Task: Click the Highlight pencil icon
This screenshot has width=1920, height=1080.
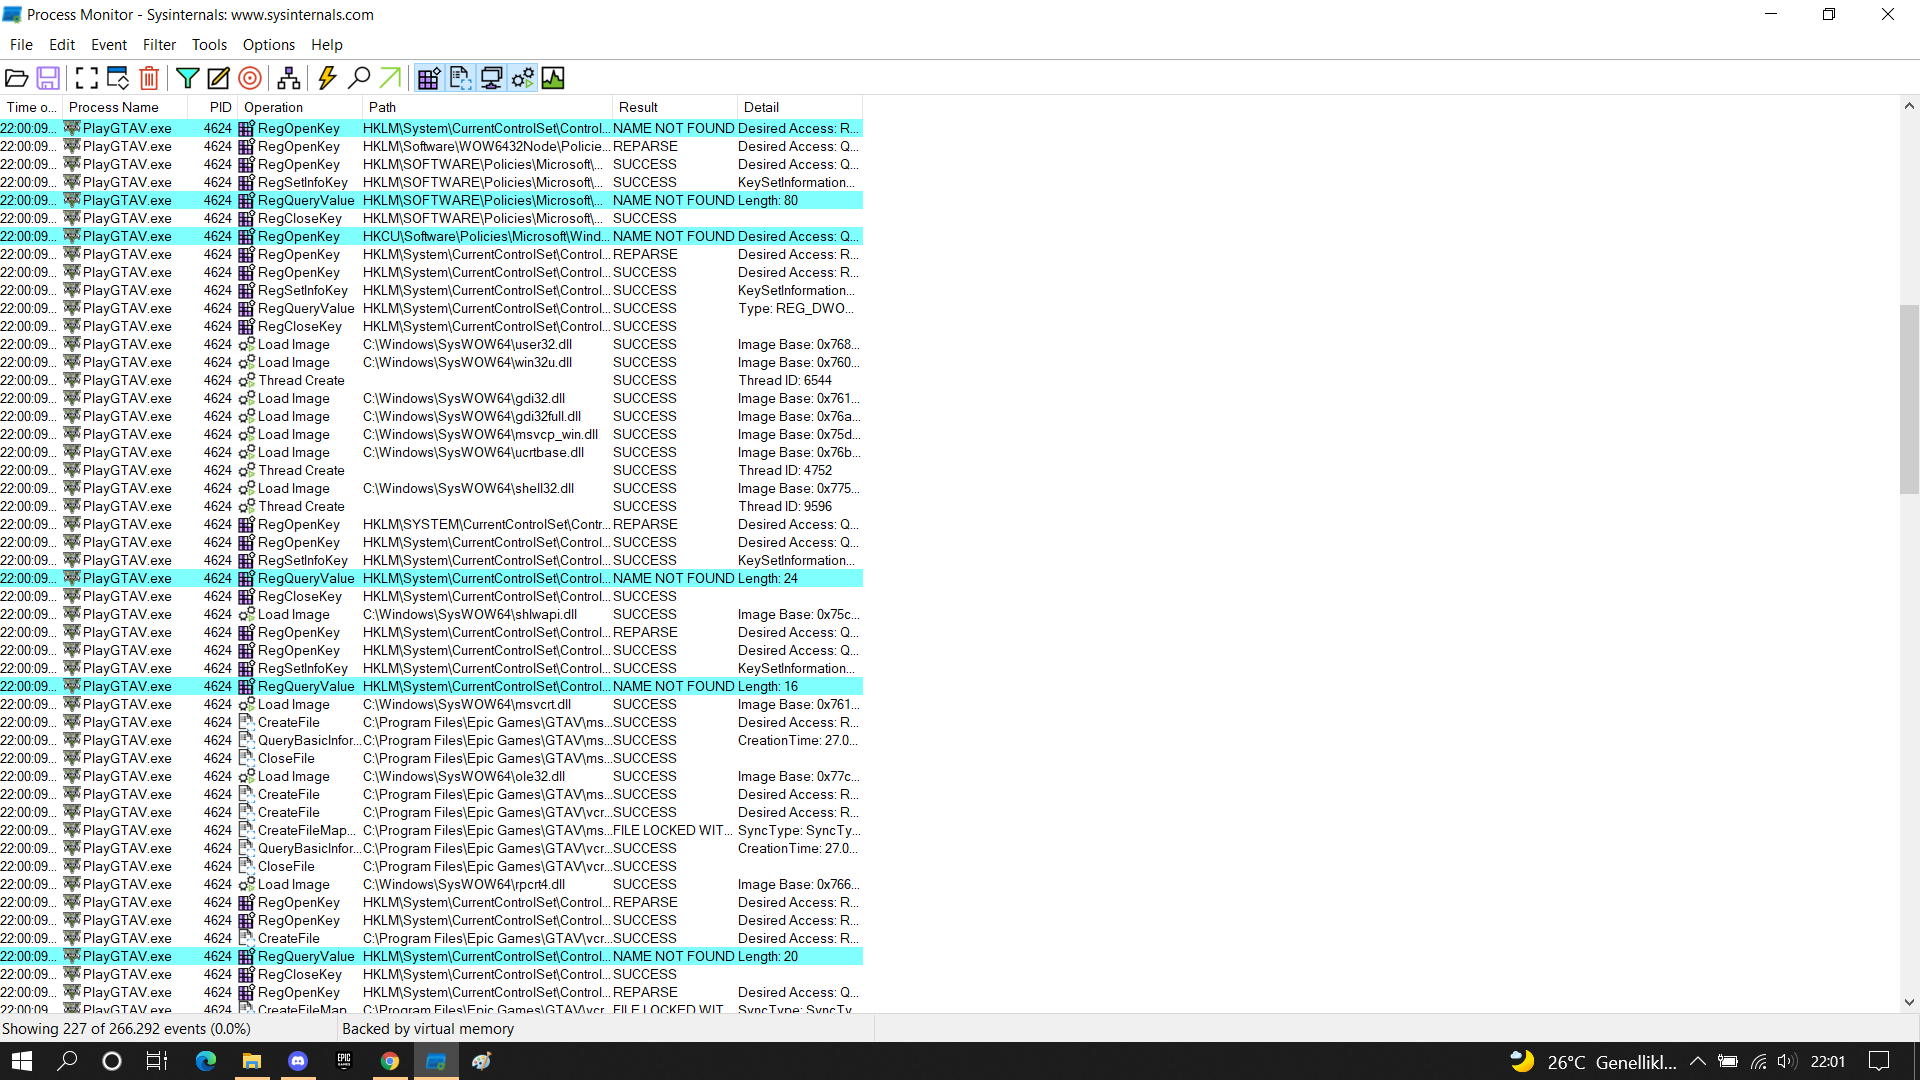Action: (x=218, y=78)
